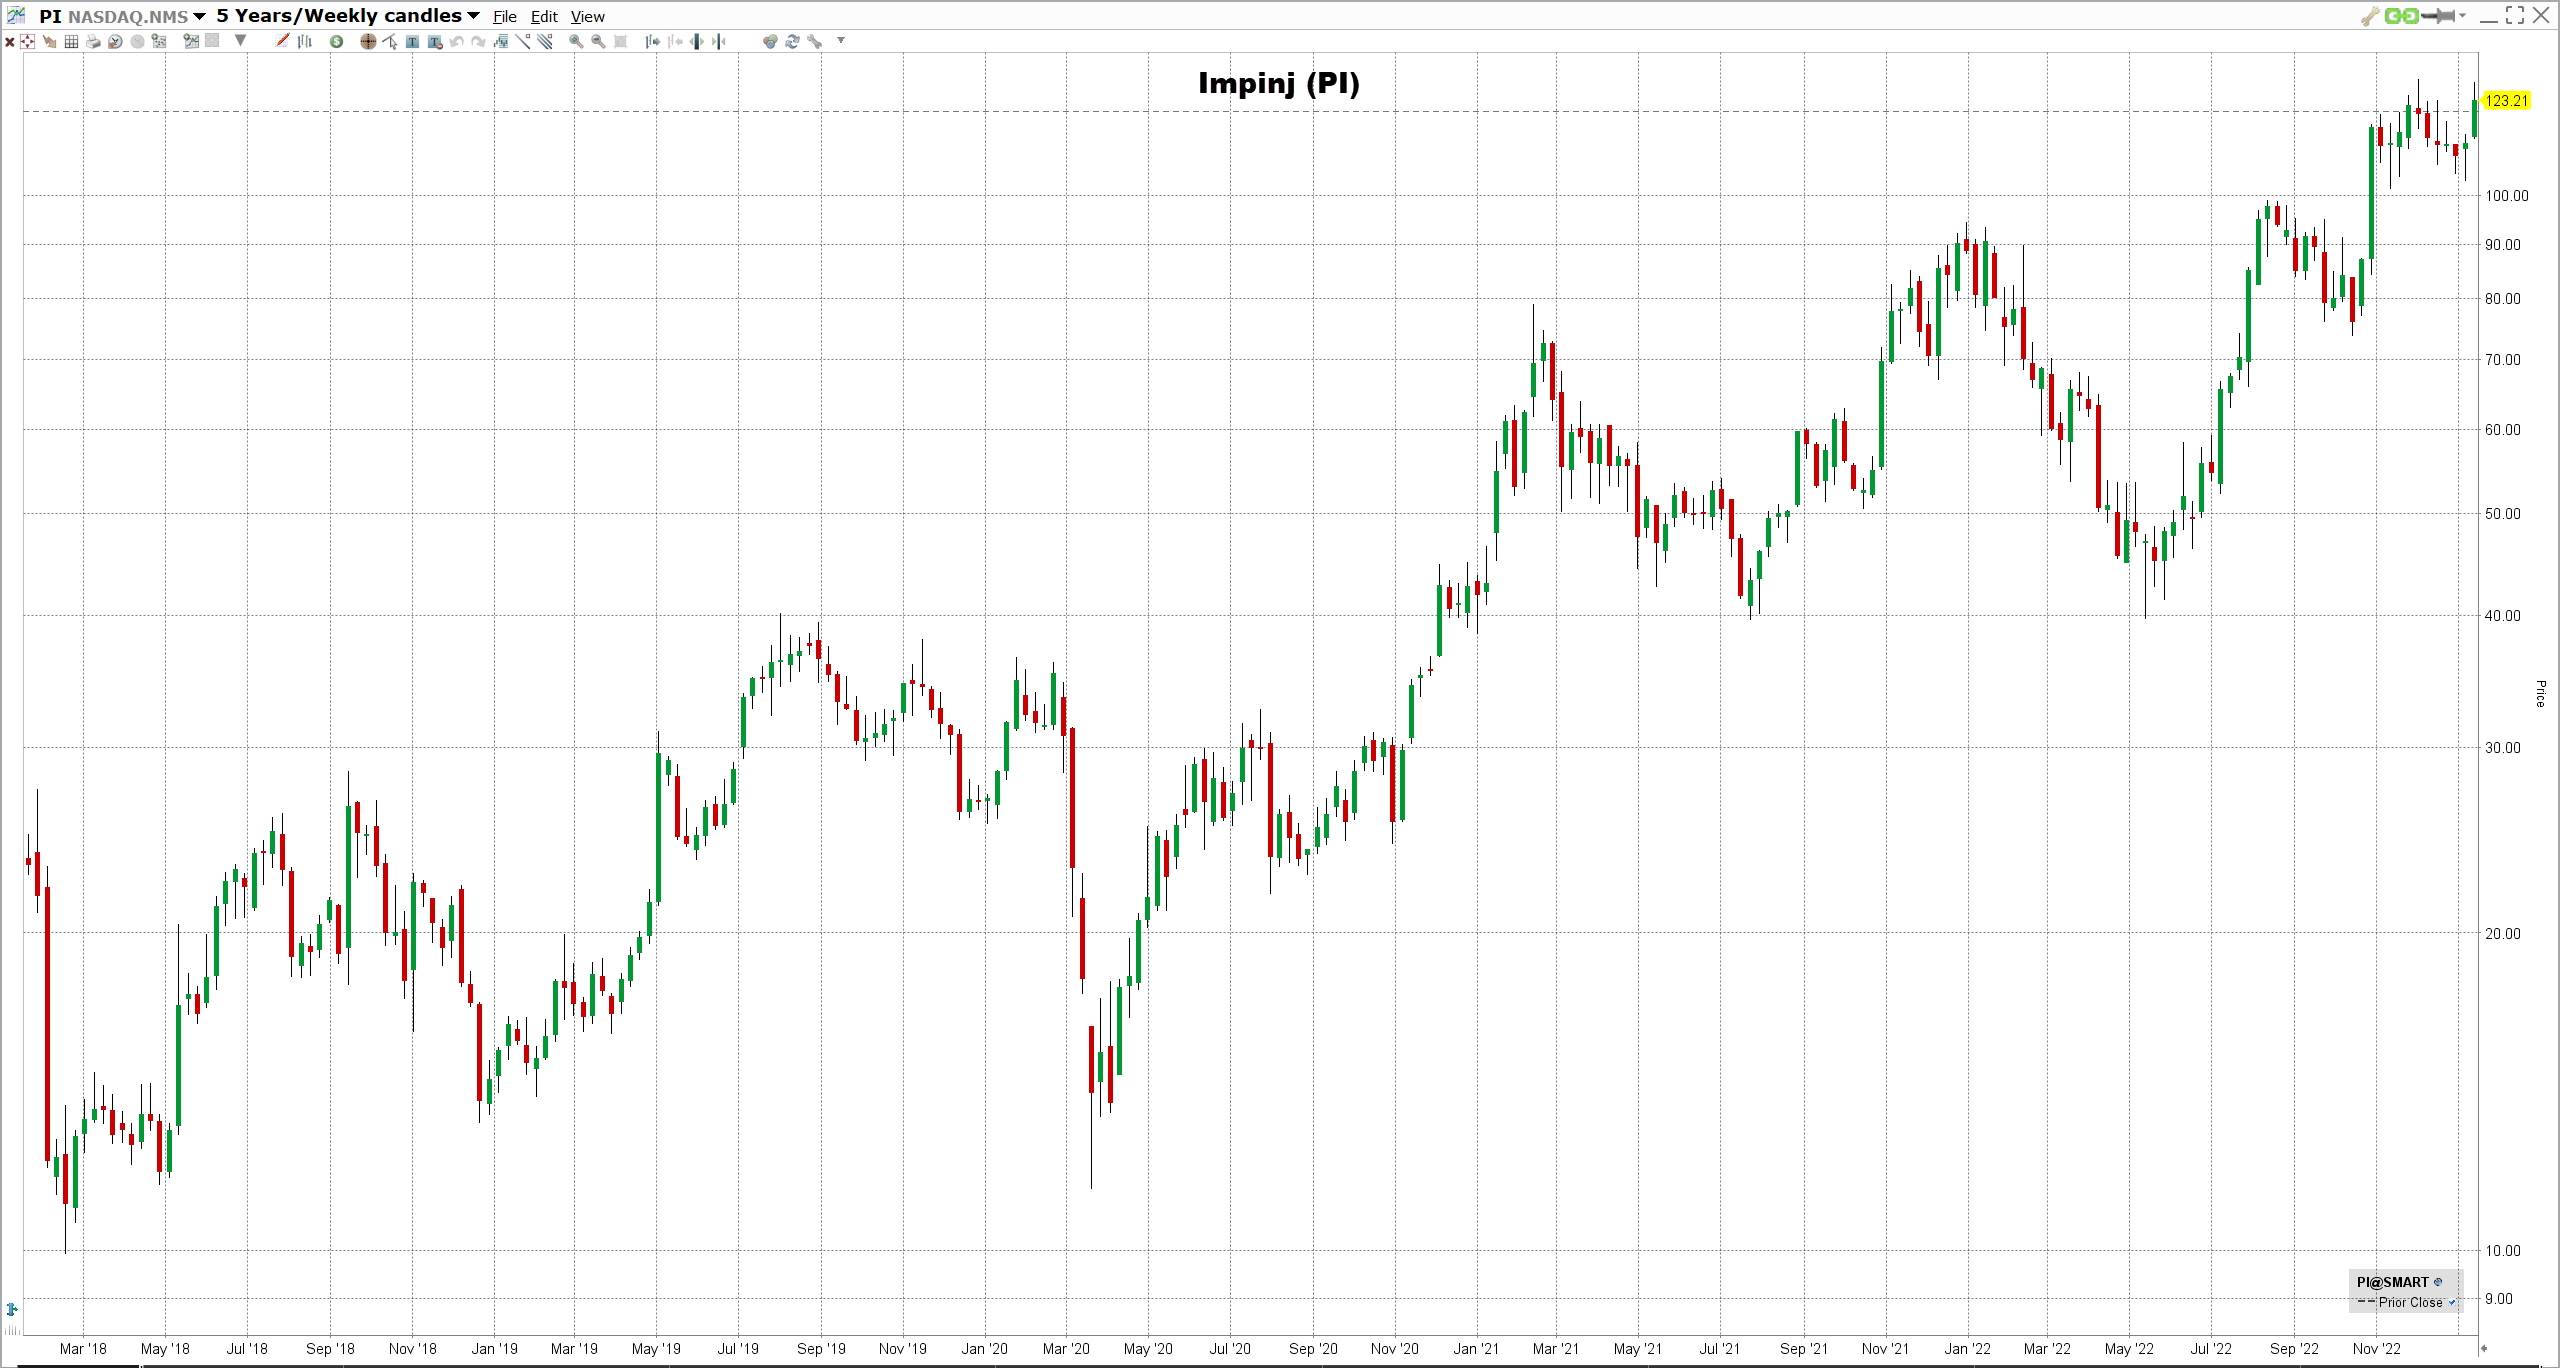Click the compress horizontal bars icon
The width and height of the screenshot is (2560, 1368).
pos(719,41)
